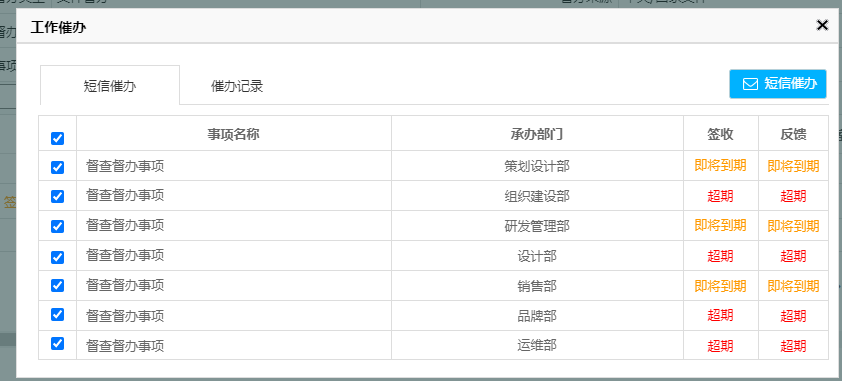Click 反馈 status 超期 for 品牌部

coord(794,316)
